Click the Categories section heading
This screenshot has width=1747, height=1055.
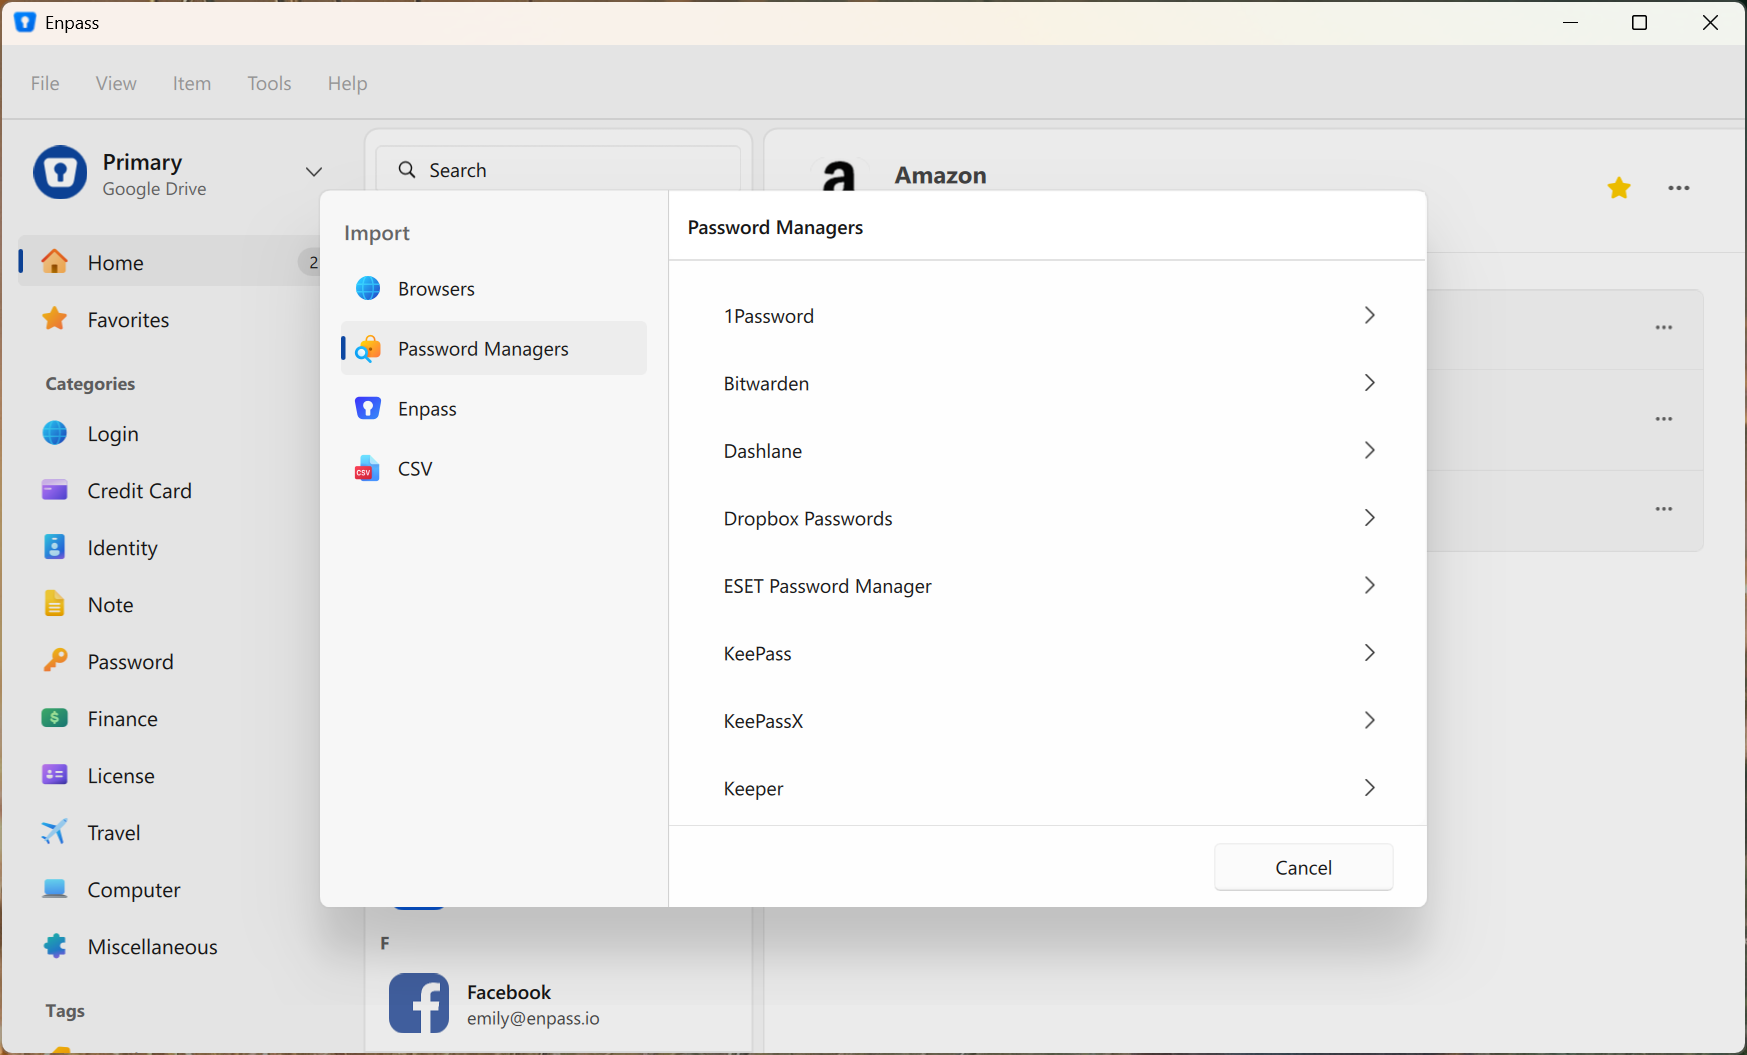click(90, 383)
